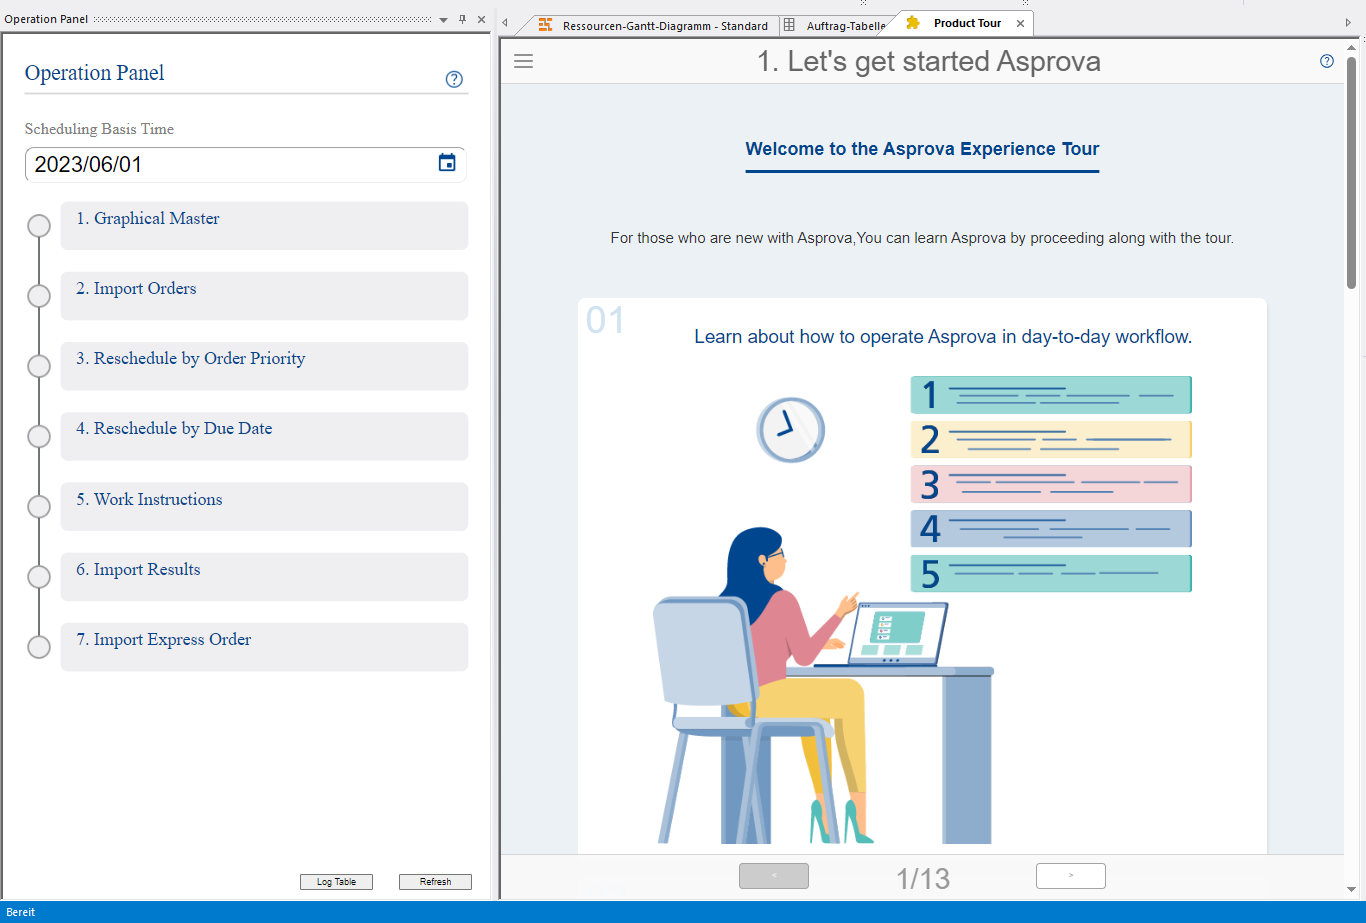Switch to Ressourcen-Gantt-Diagramm - Standard tab

664,26
